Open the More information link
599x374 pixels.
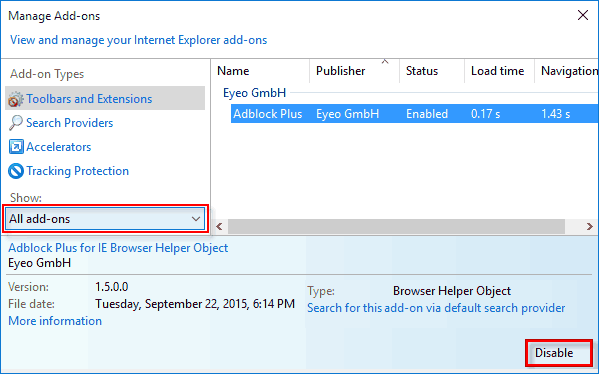[55, 321]
